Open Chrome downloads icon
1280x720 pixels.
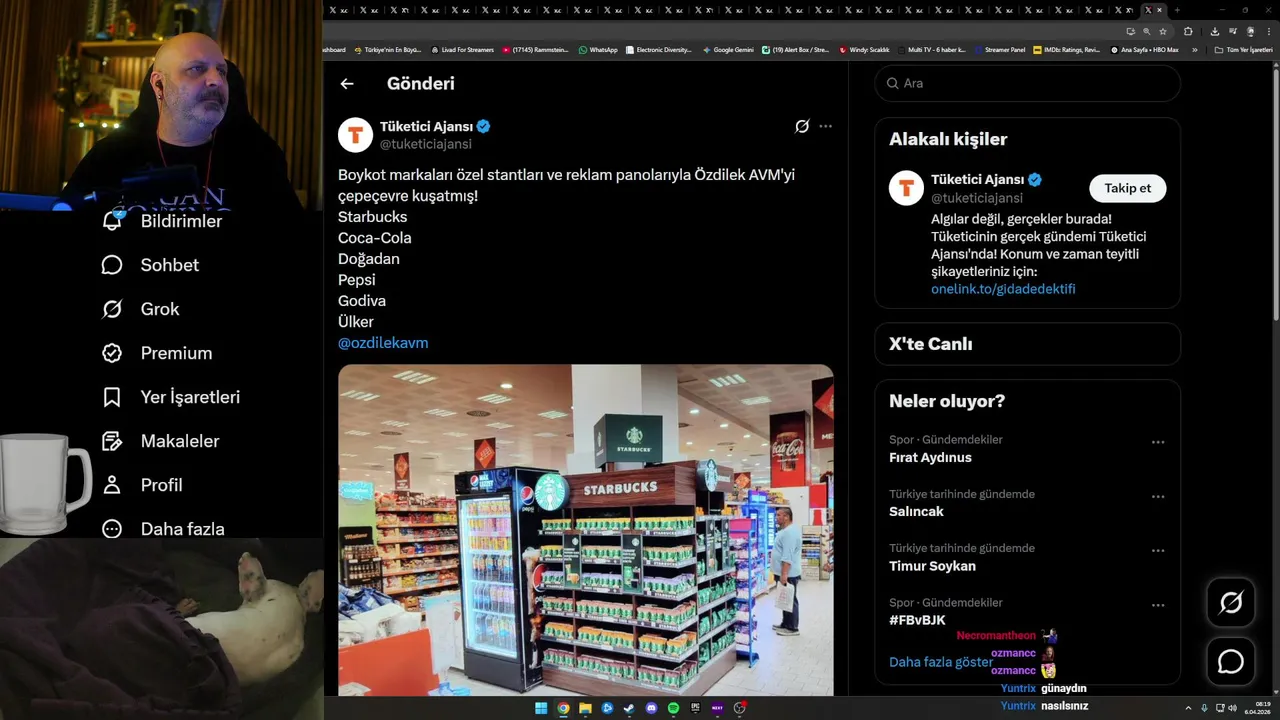pos(1215,31)
